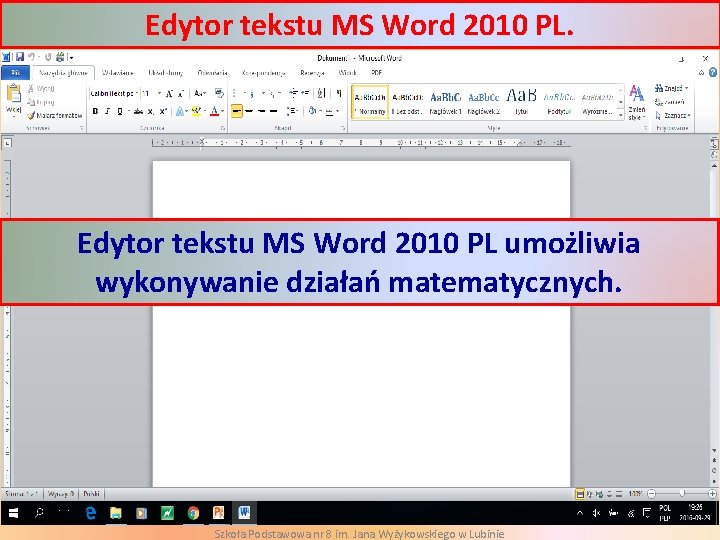Screen dimensions: 720x540
Task: Open the Plik tab
Action: [x=16, y=73]
